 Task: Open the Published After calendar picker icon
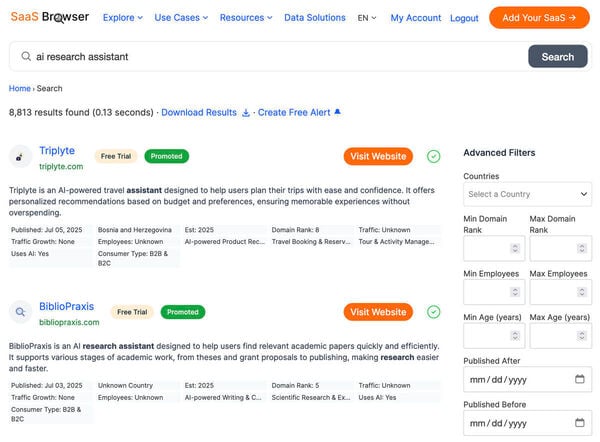580,379
